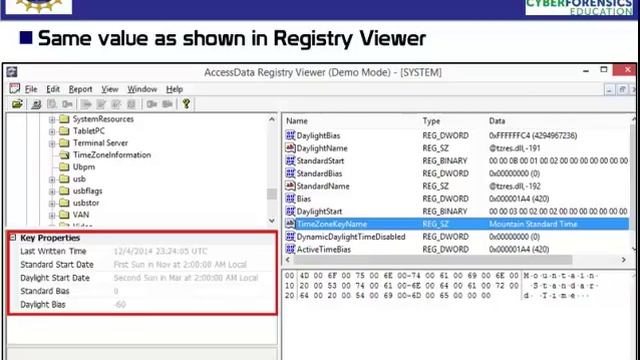Click the Standard Start Date value

(x=180, y=264)
